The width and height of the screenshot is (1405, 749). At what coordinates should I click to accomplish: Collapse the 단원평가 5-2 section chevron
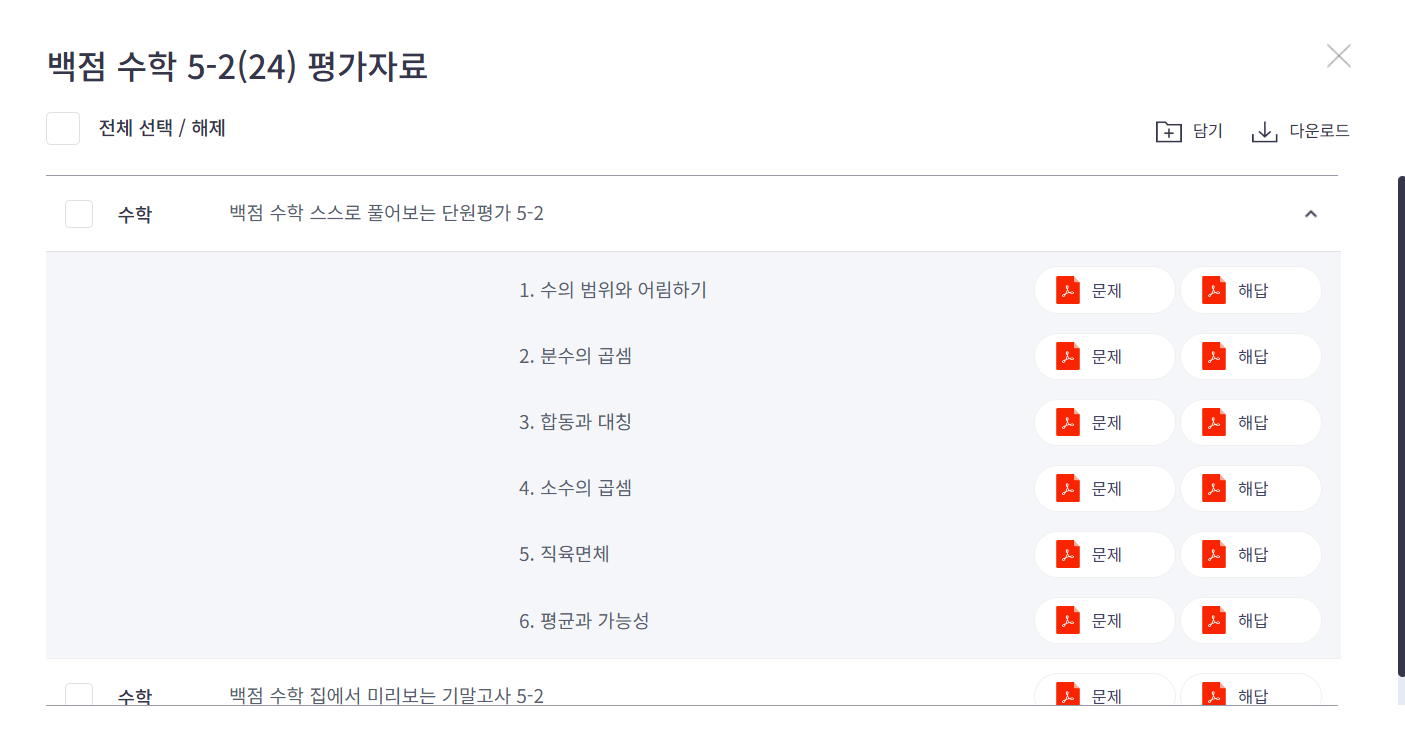click(x=1311, y=213)
